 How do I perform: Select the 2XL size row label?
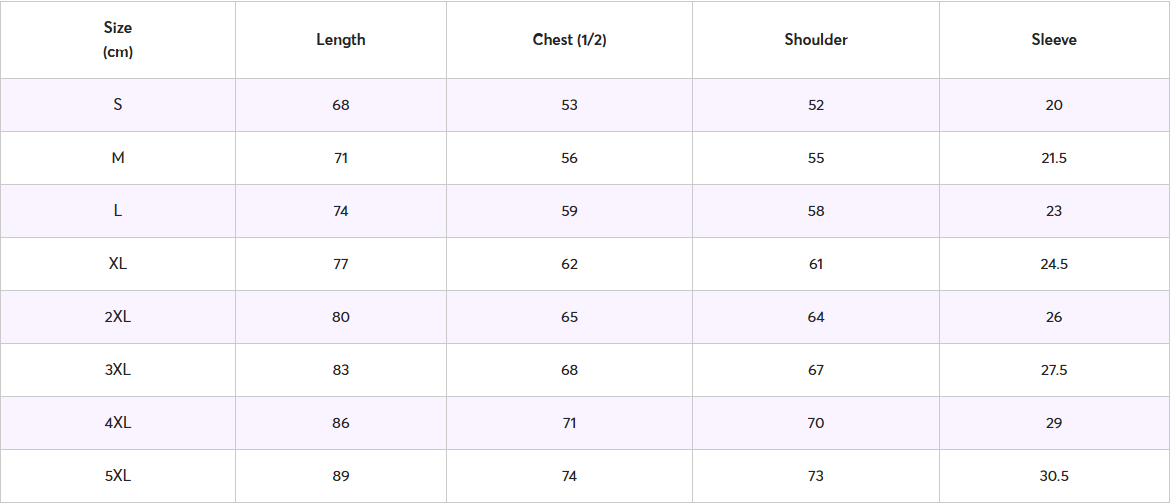pyautogui.click(x=118, y=317)
